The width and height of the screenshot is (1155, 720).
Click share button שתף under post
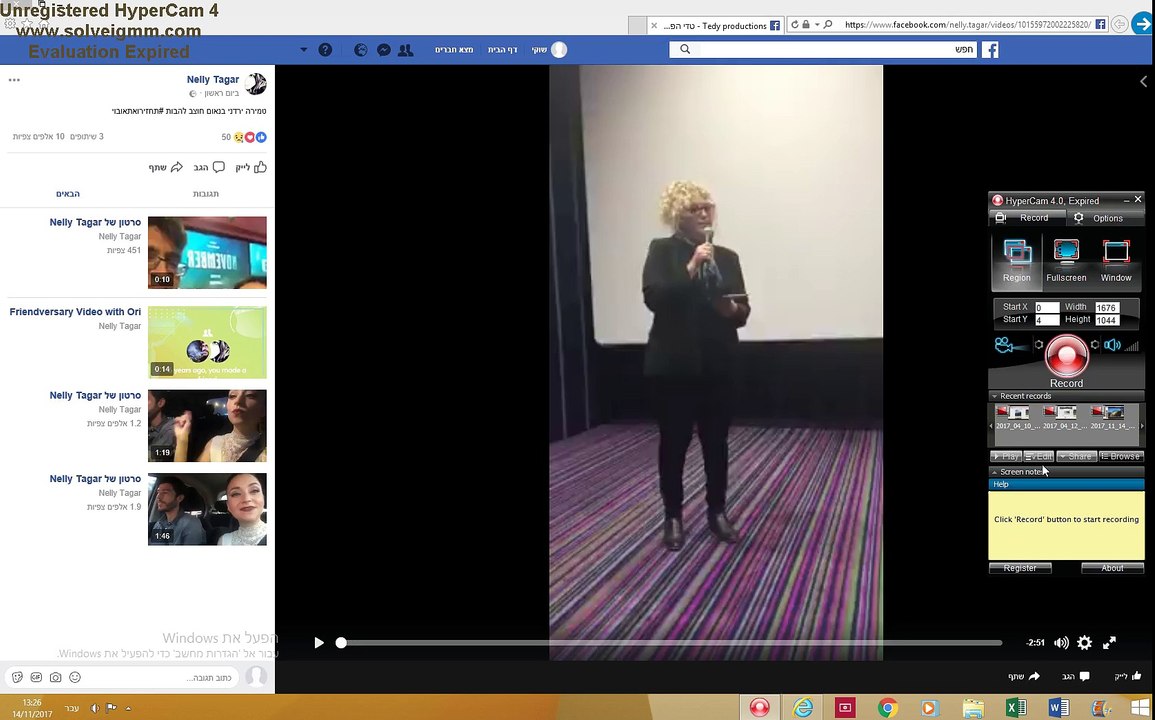click(x=166, y=167)
